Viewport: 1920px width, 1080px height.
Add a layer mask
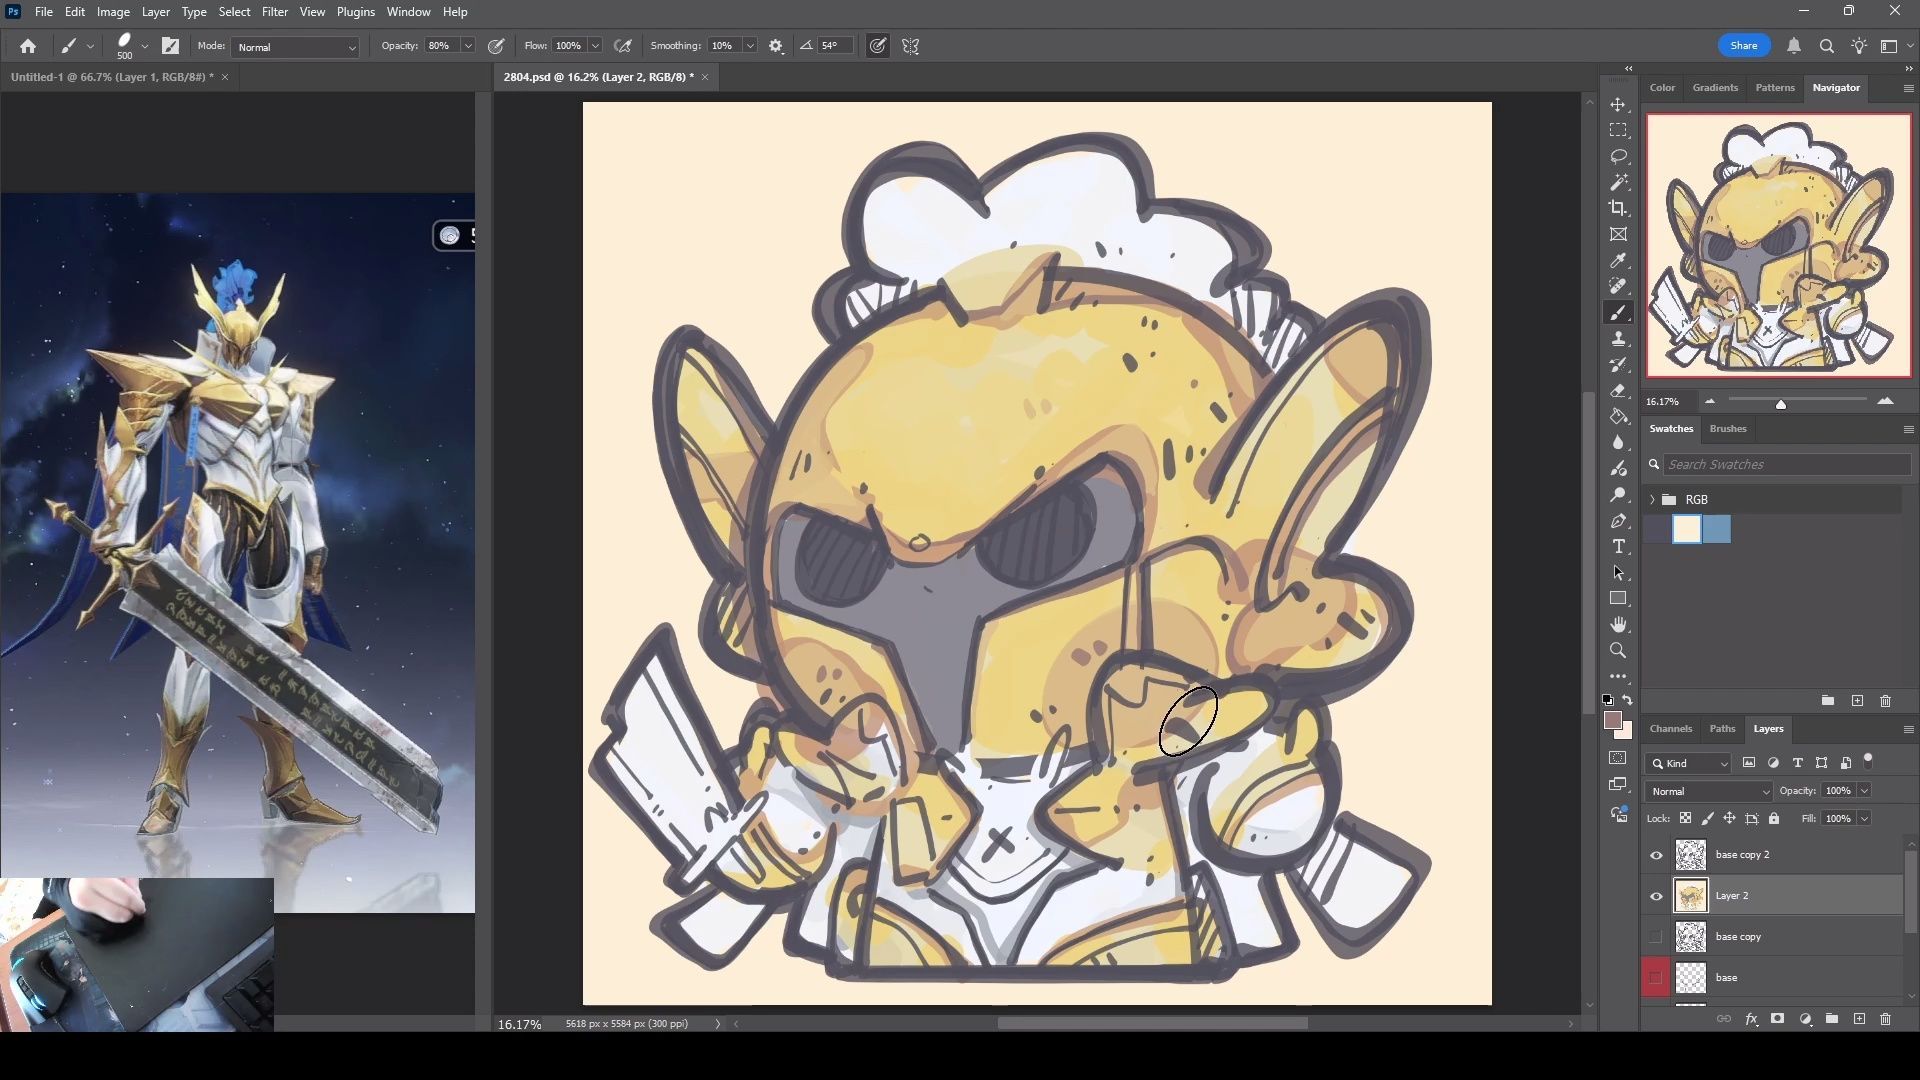click(x=1777, y=1019)
